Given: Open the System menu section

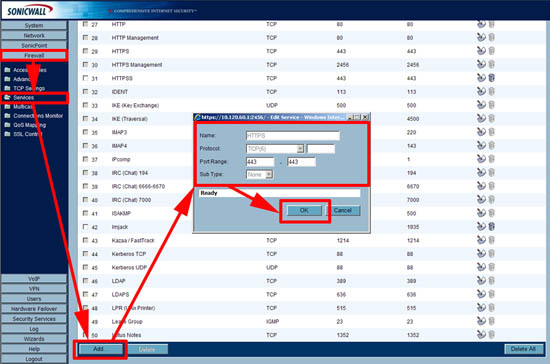Looking at the screenshot, I should point(34,25).
